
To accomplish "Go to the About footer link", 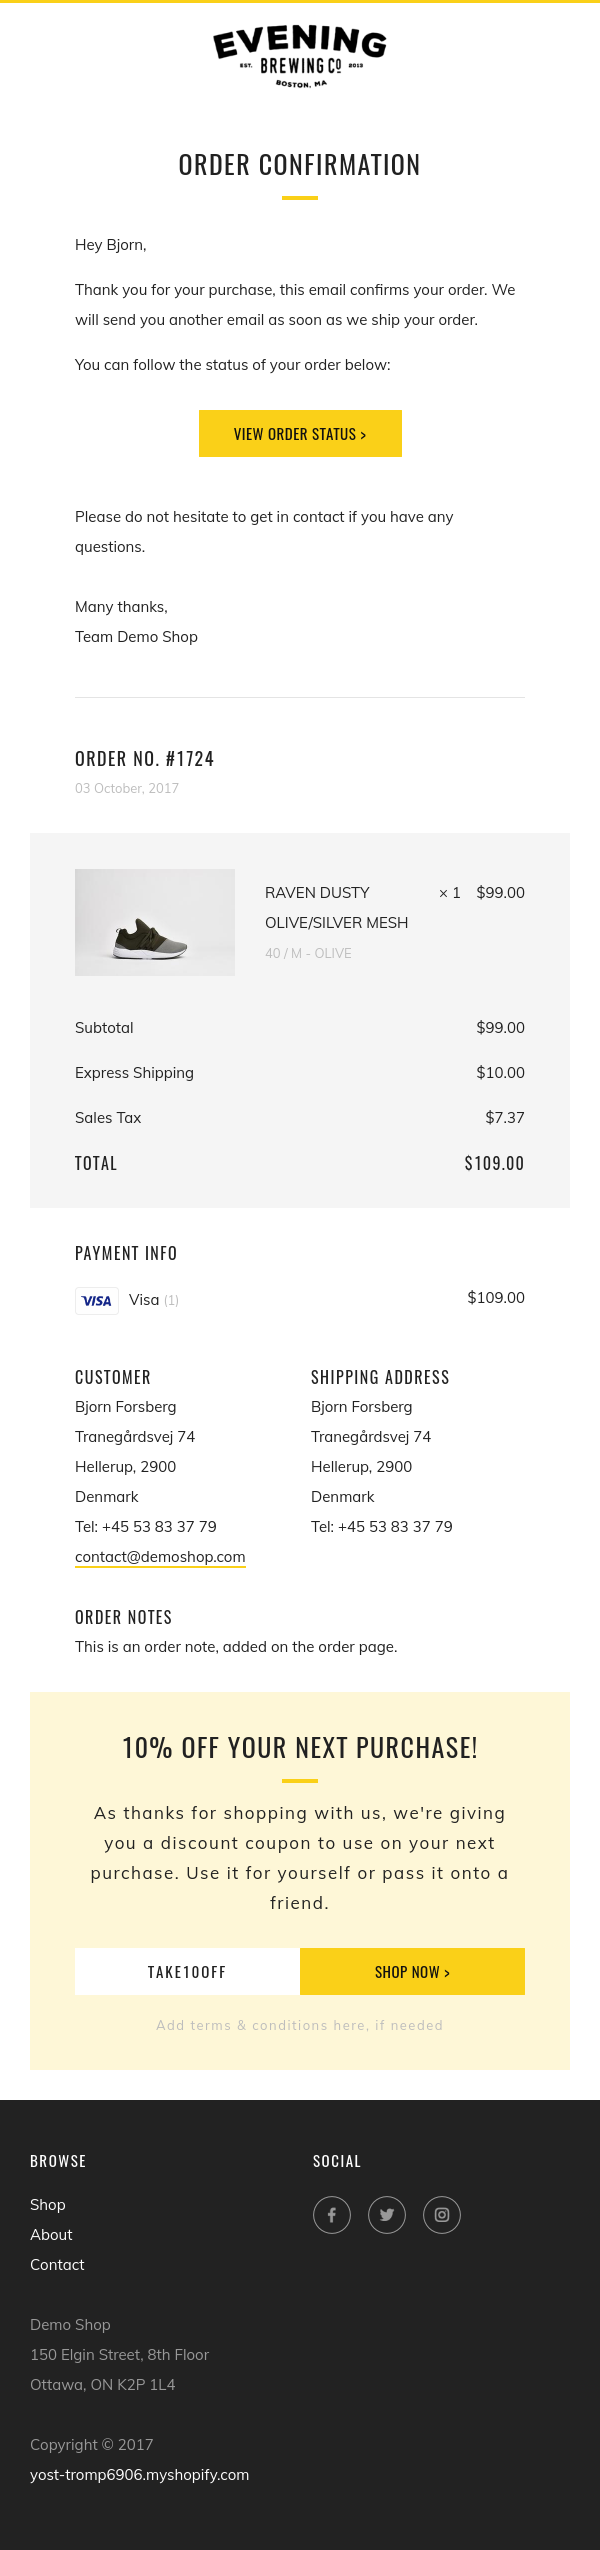I will click(x=51, y=2235).
